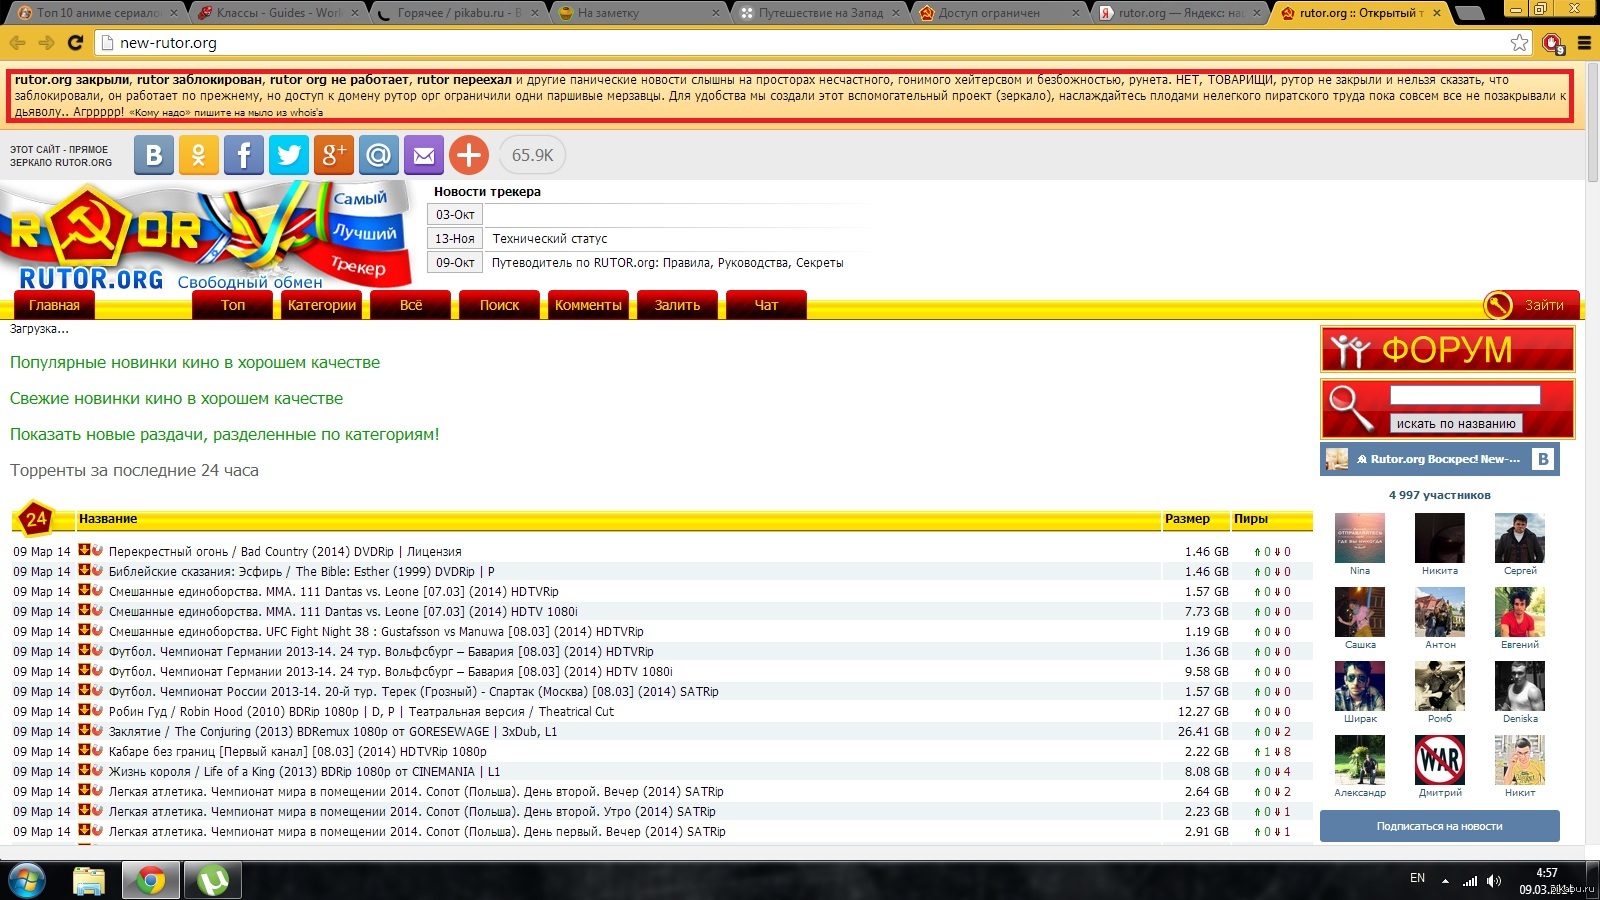Click the red extension icon in Chrome toolbar
This screenshot has width=1600, height=900.
[1552, 43]
